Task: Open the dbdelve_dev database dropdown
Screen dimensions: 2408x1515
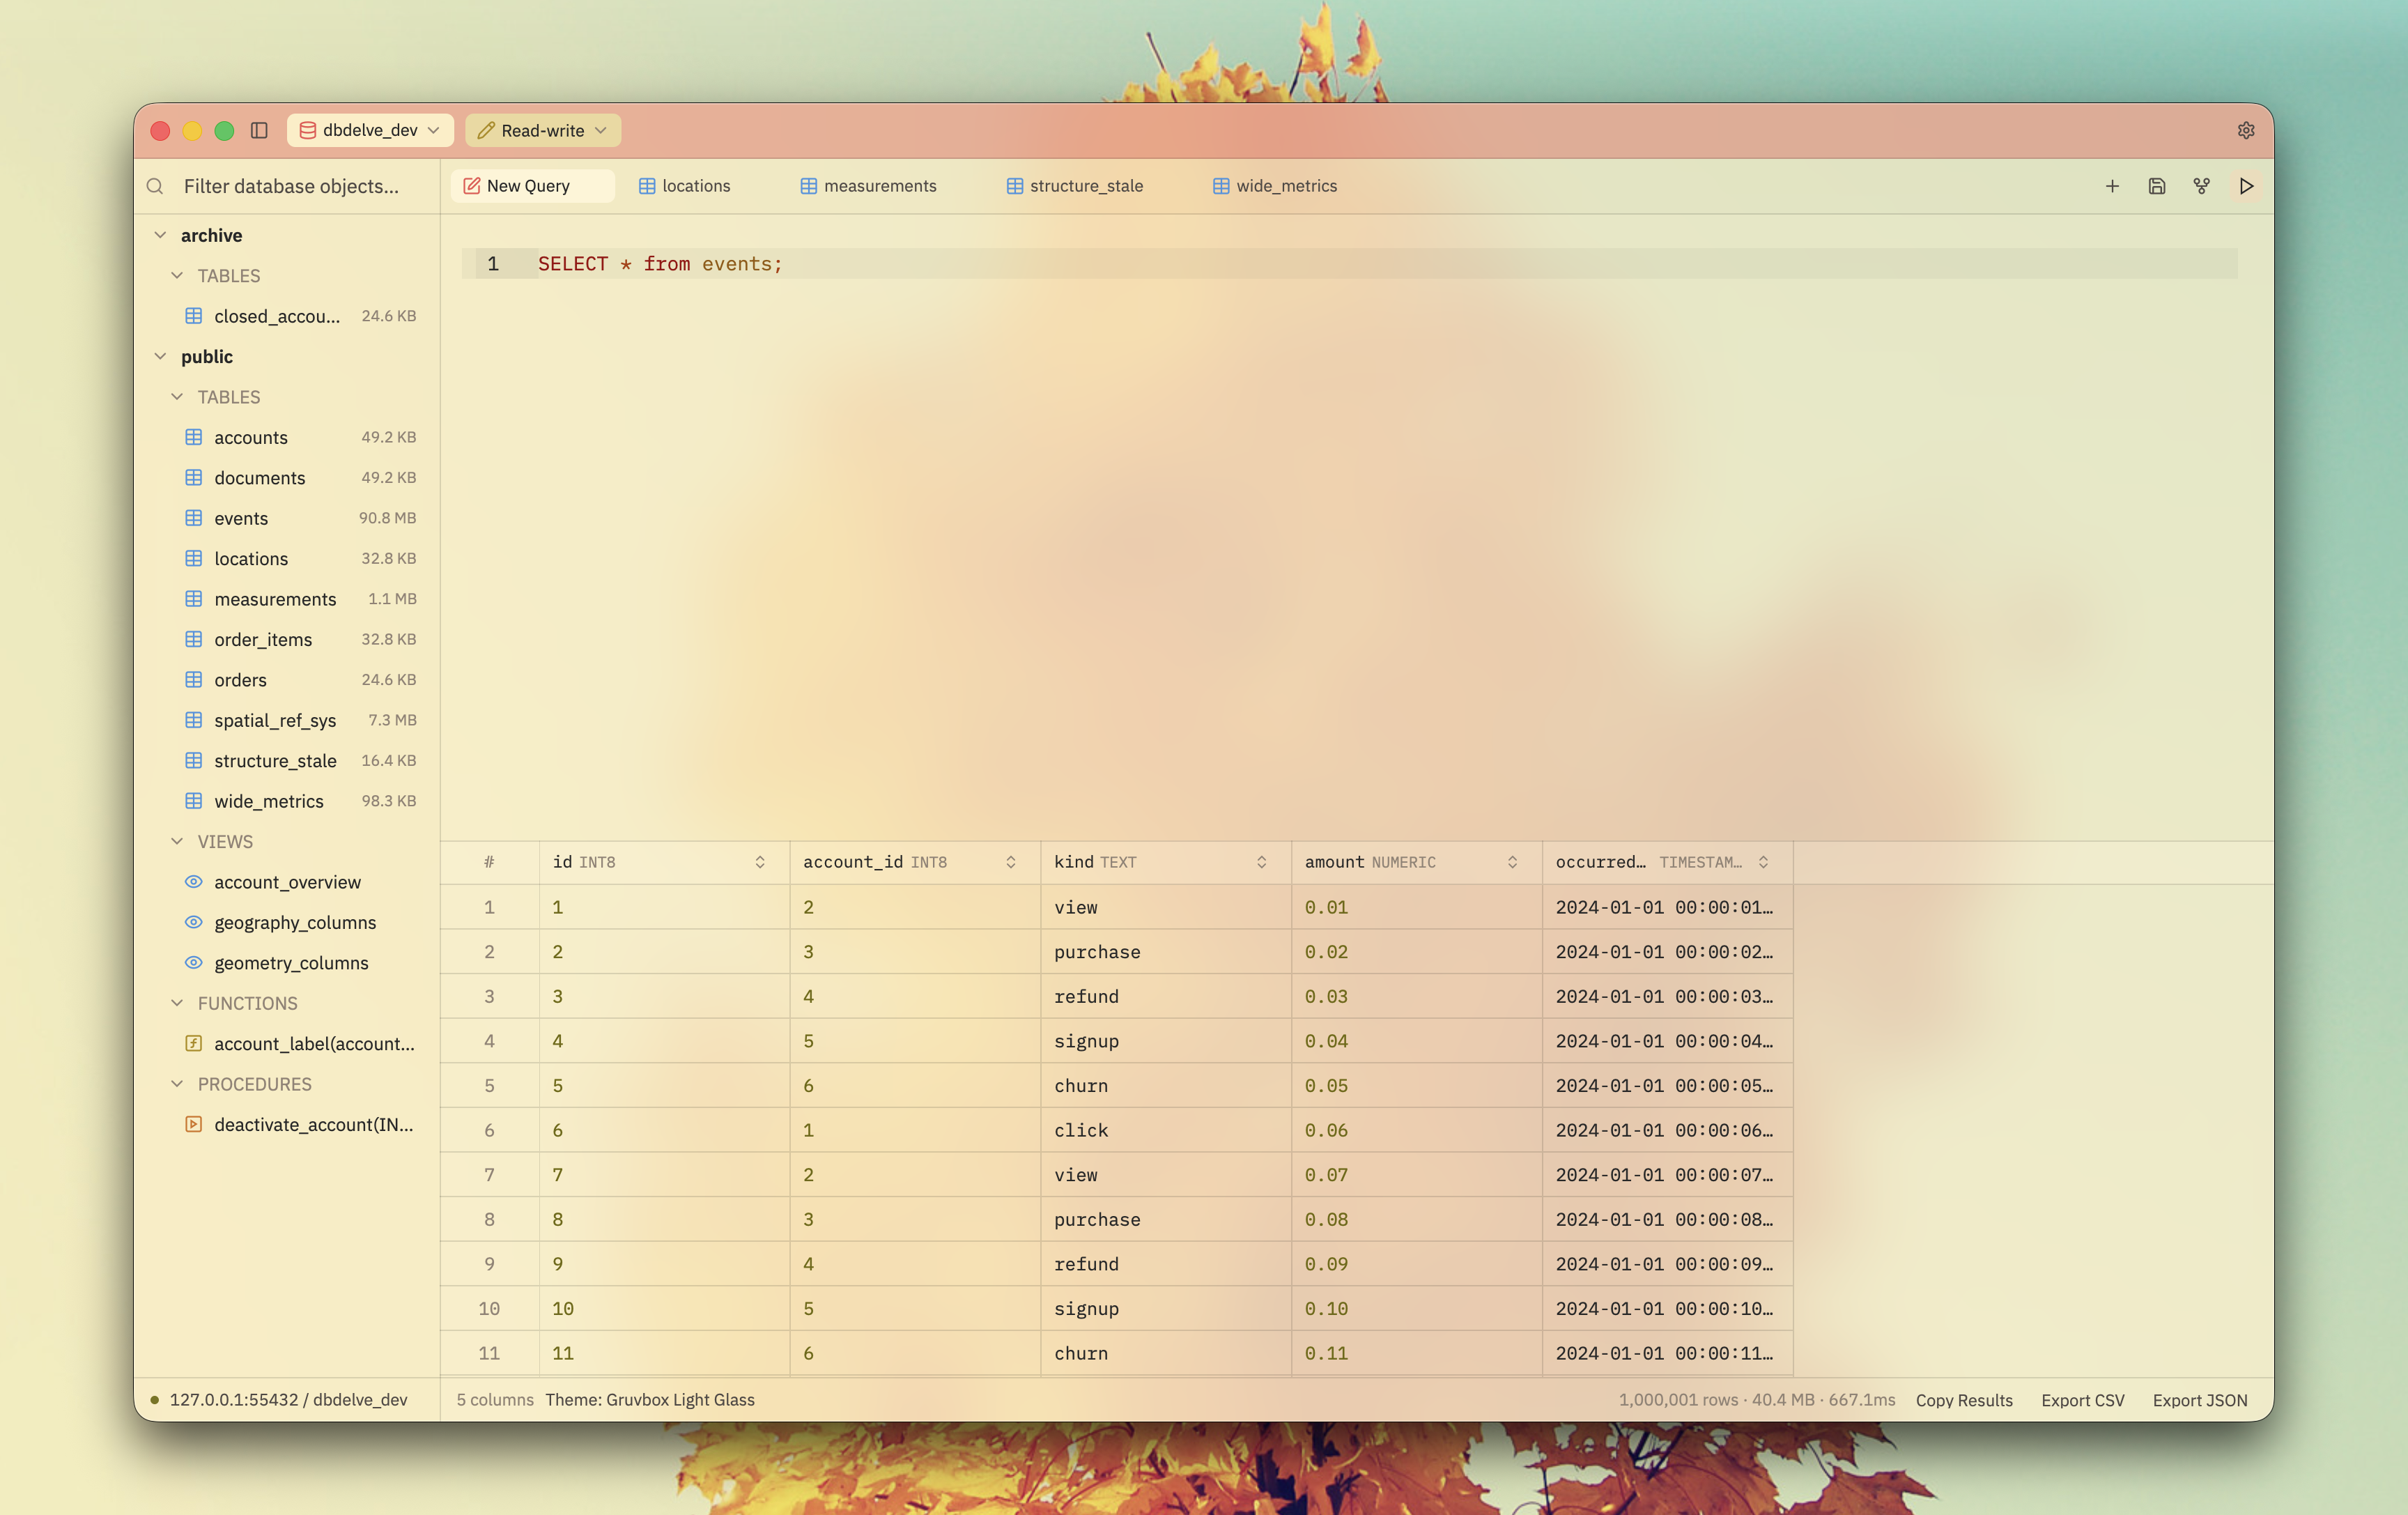Action: coord(370,131)
